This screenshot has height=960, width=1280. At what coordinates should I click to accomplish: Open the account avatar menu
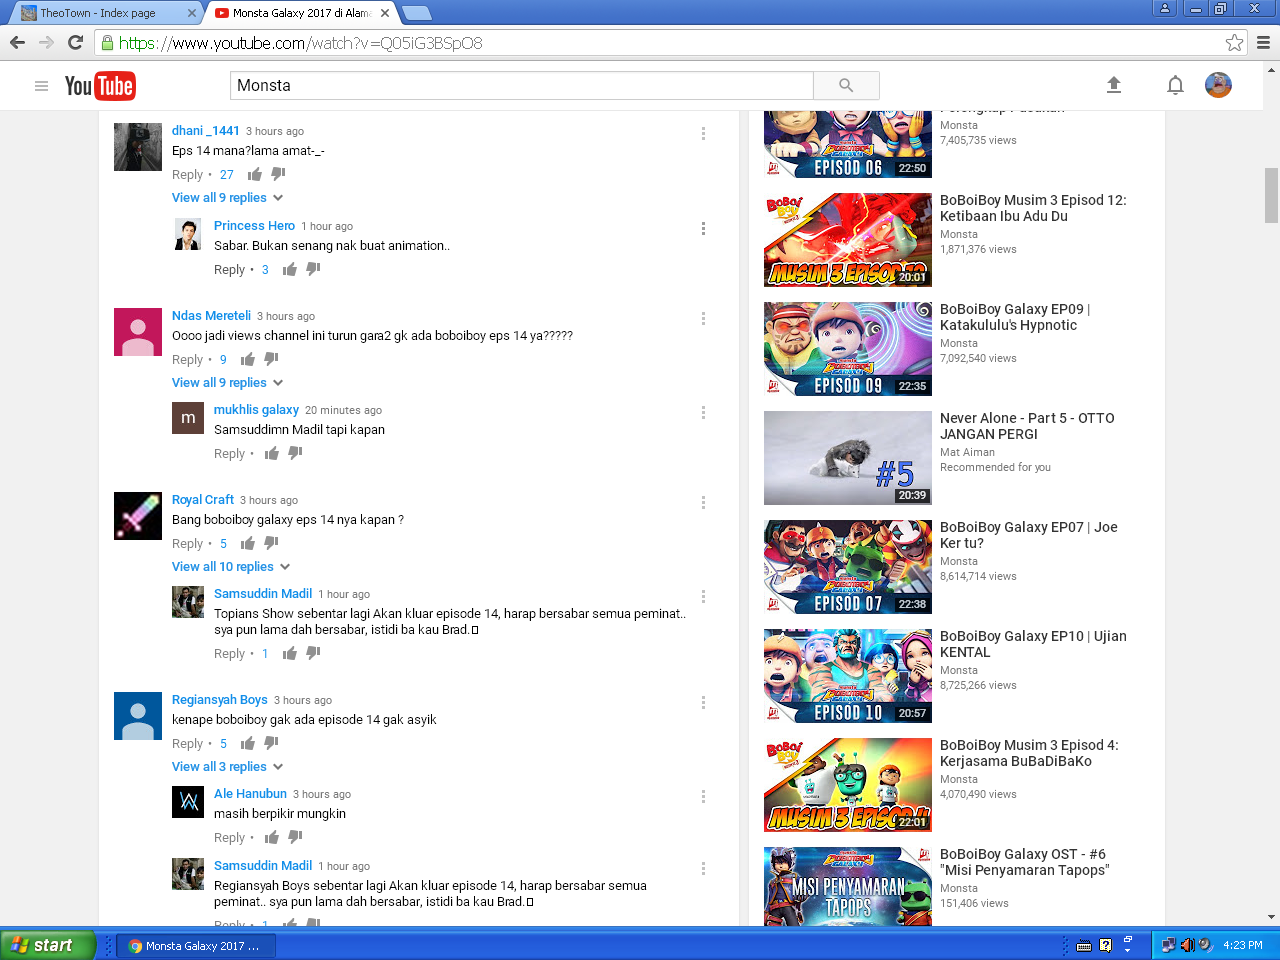(x=1218, y=85)
